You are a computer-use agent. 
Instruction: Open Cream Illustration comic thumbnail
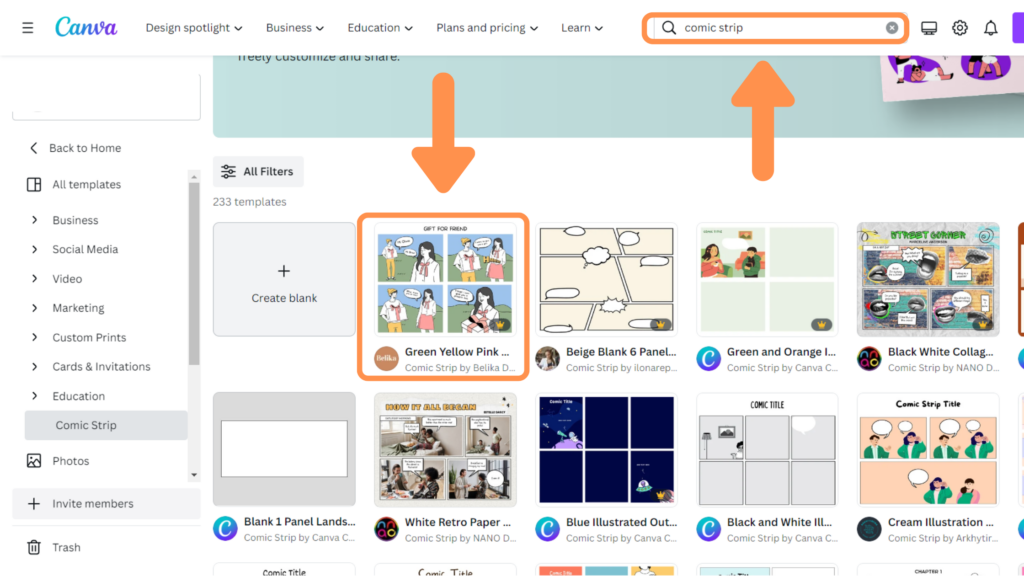click(928, 449)
